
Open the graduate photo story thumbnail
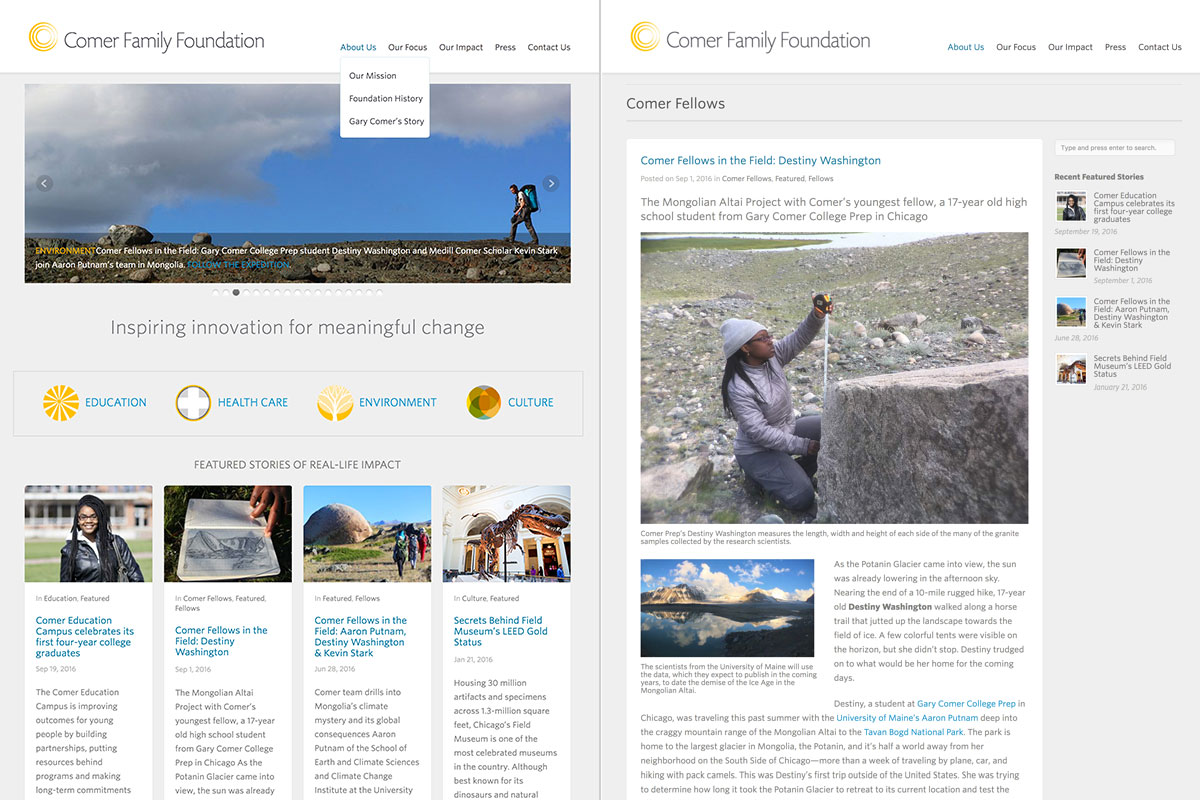click(89, 534)
